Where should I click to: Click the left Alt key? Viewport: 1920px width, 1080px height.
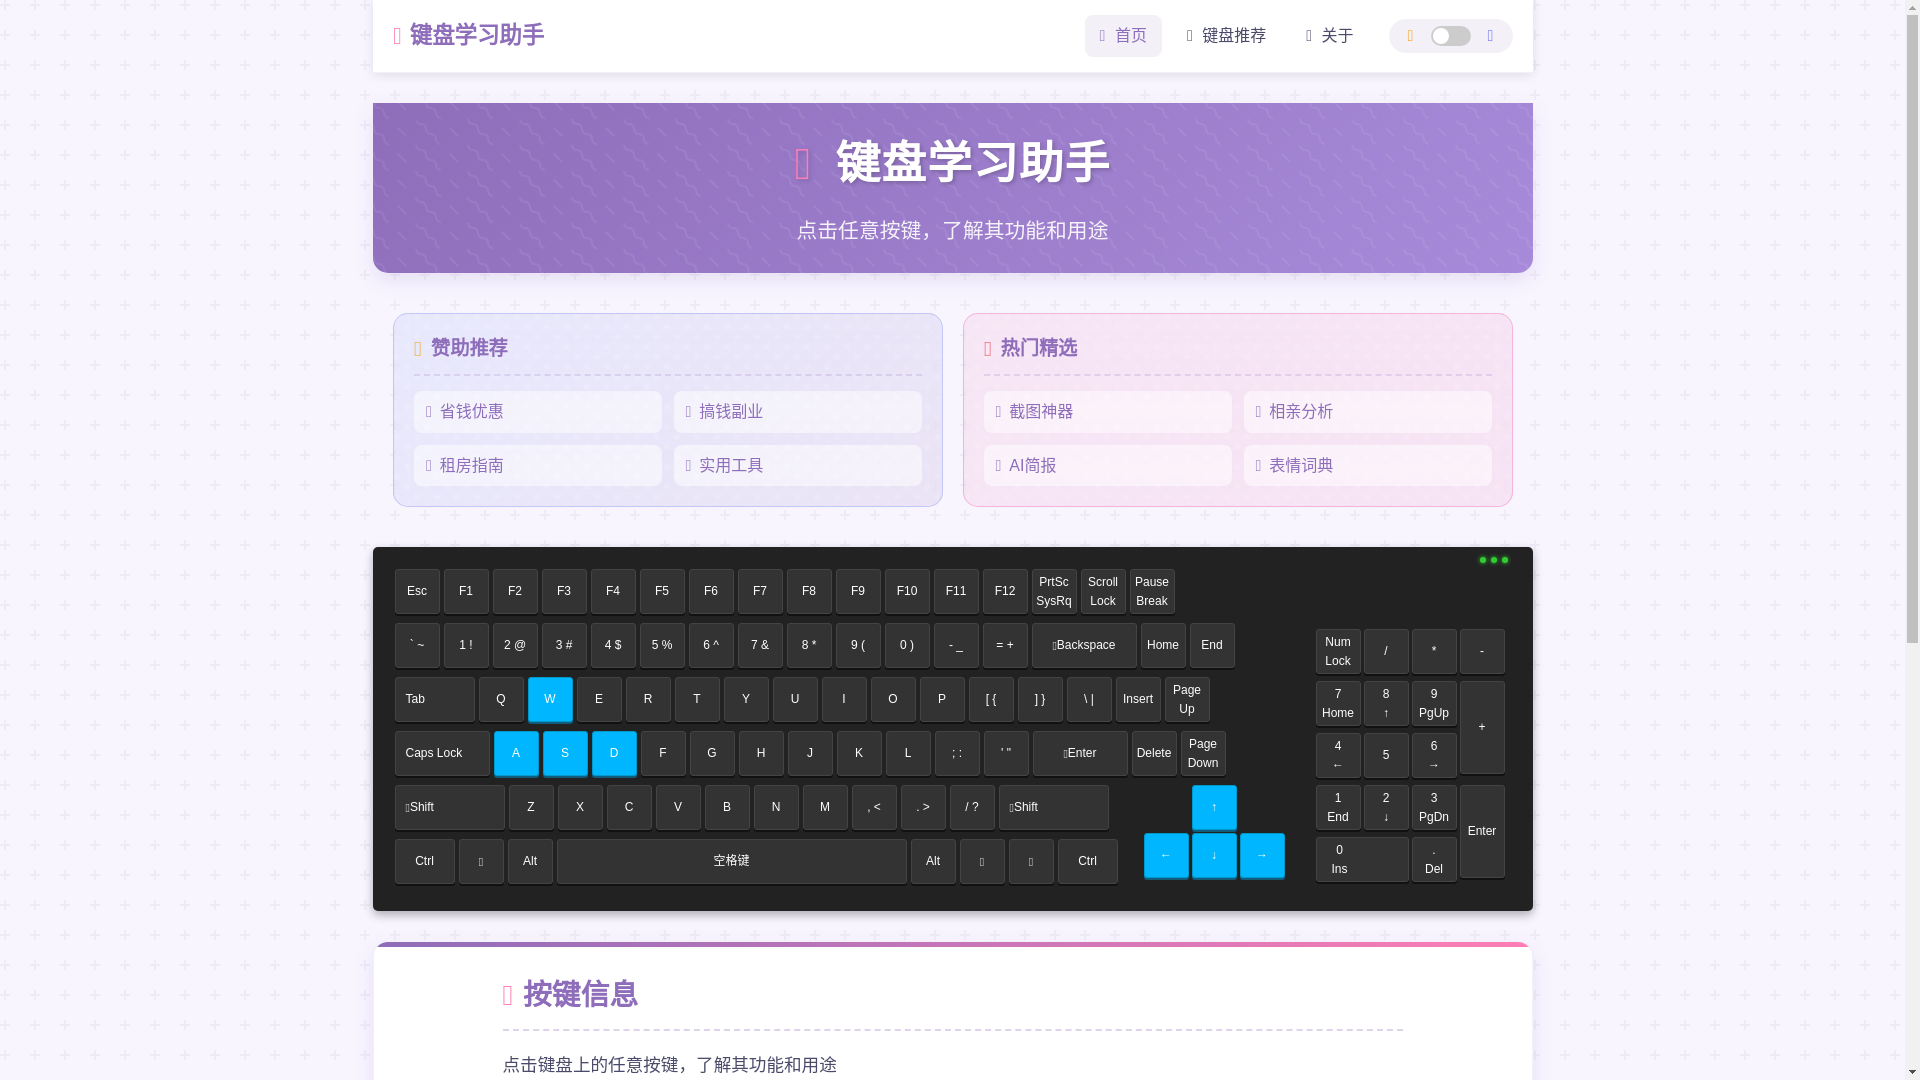530,861
